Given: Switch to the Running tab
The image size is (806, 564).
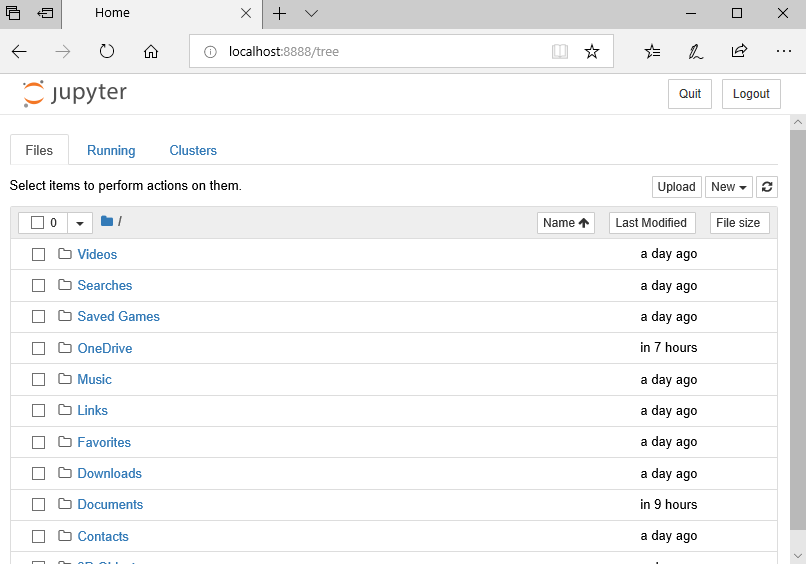Looking at the screenshot, I should pyautogui.click(x=111, y=150).
